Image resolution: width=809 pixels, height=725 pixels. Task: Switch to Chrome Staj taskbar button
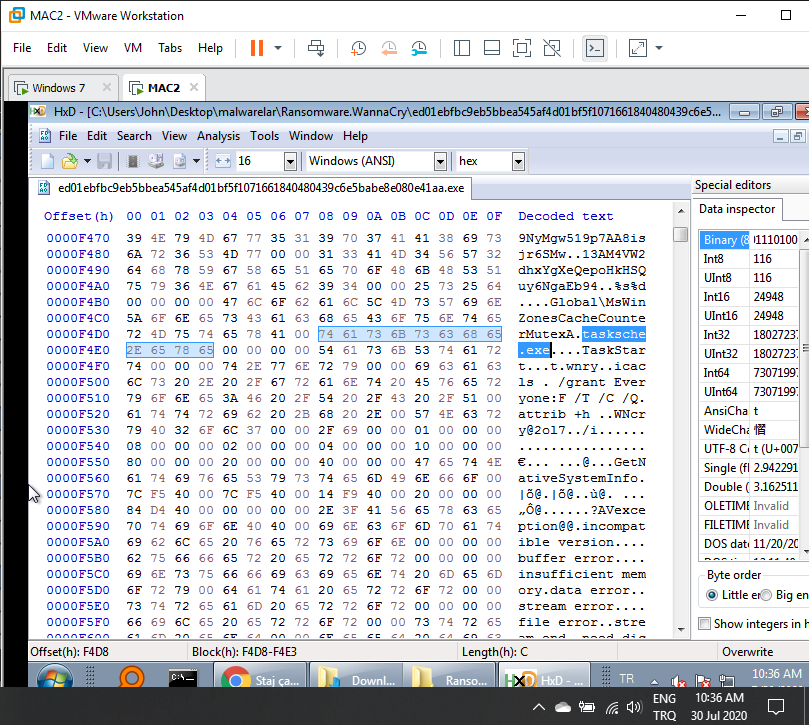click(x=260, y=676)
